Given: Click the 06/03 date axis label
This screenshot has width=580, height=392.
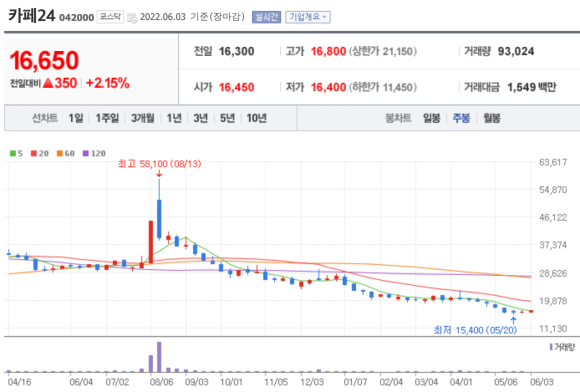Looking at the screenshot, I should click(x=542, y=382).
